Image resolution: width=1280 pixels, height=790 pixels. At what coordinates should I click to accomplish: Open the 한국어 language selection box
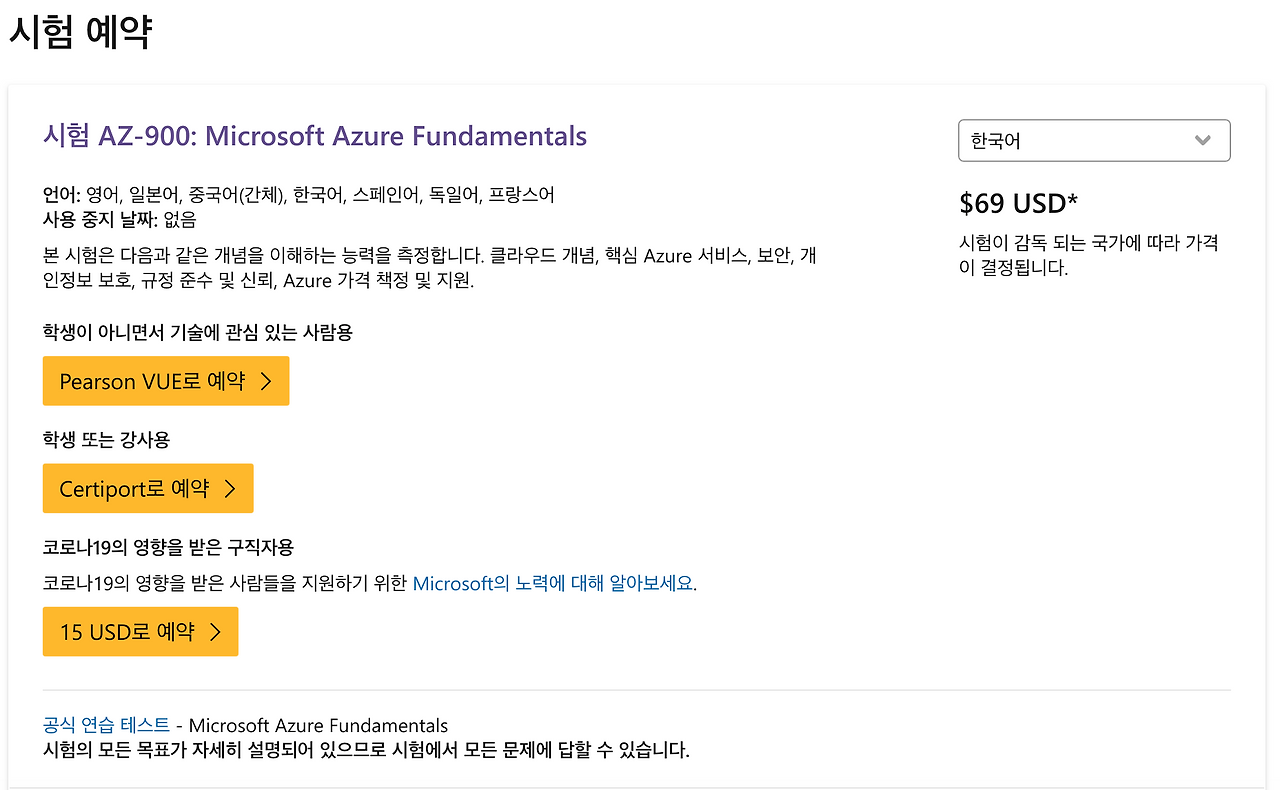click(1094, 140)
